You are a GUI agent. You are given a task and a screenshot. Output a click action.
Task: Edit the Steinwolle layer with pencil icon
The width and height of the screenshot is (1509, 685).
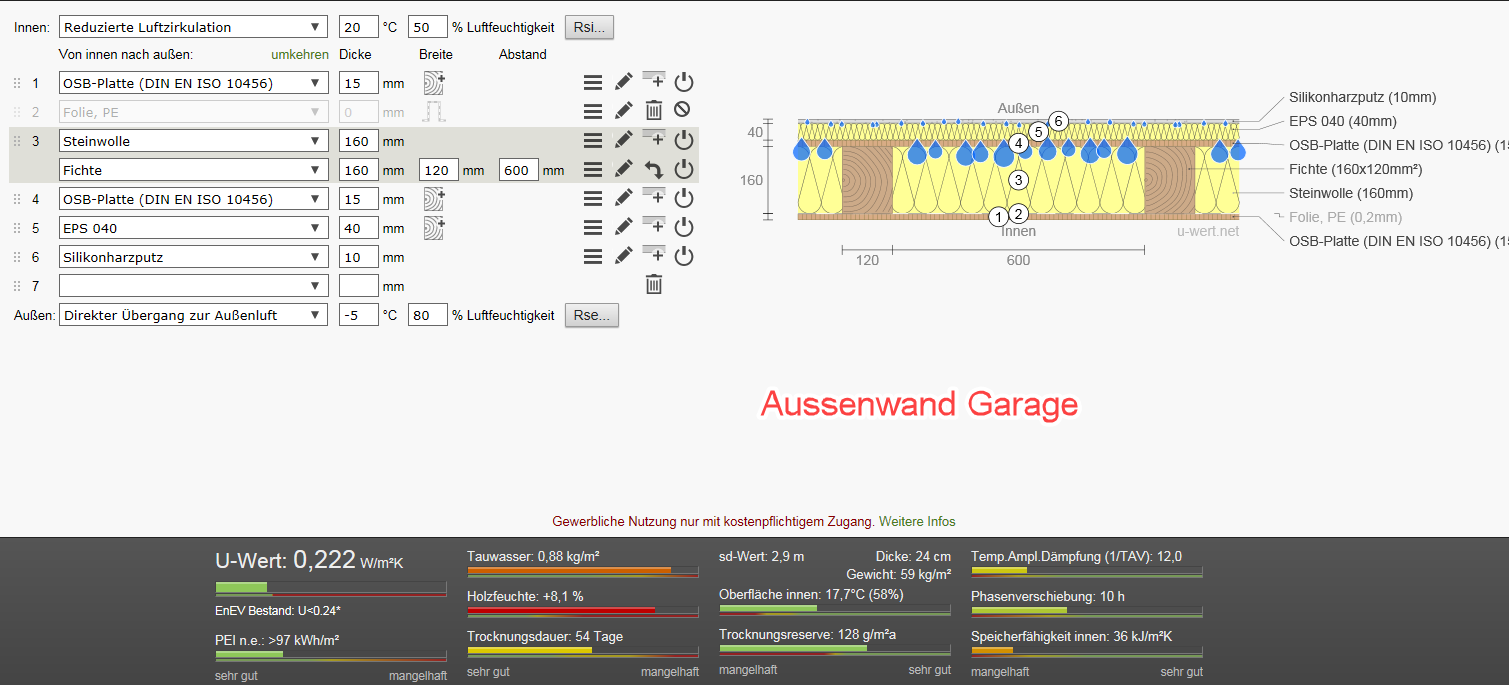tap(623, 141)
